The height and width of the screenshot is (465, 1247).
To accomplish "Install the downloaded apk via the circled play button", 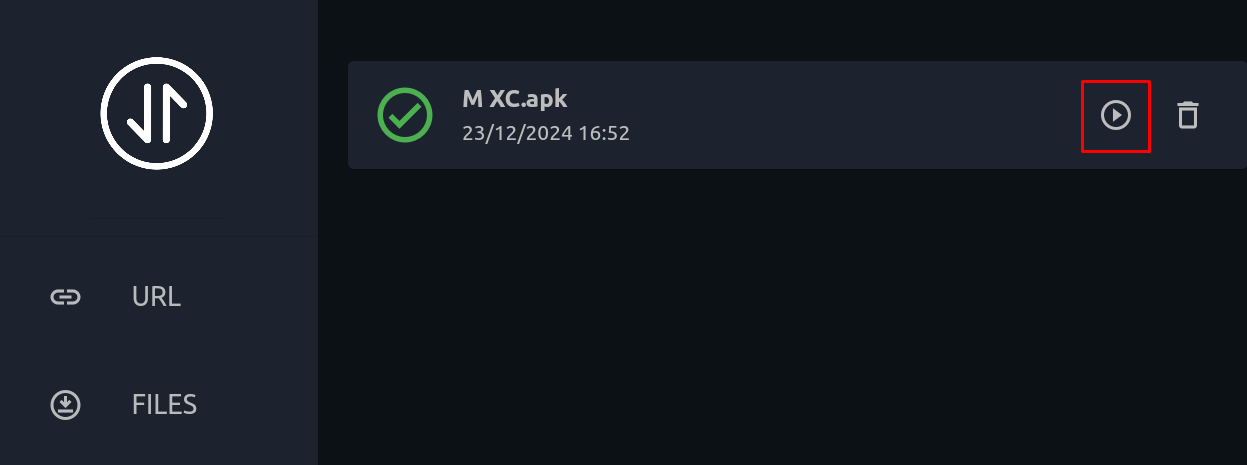I will point(1115,115).
